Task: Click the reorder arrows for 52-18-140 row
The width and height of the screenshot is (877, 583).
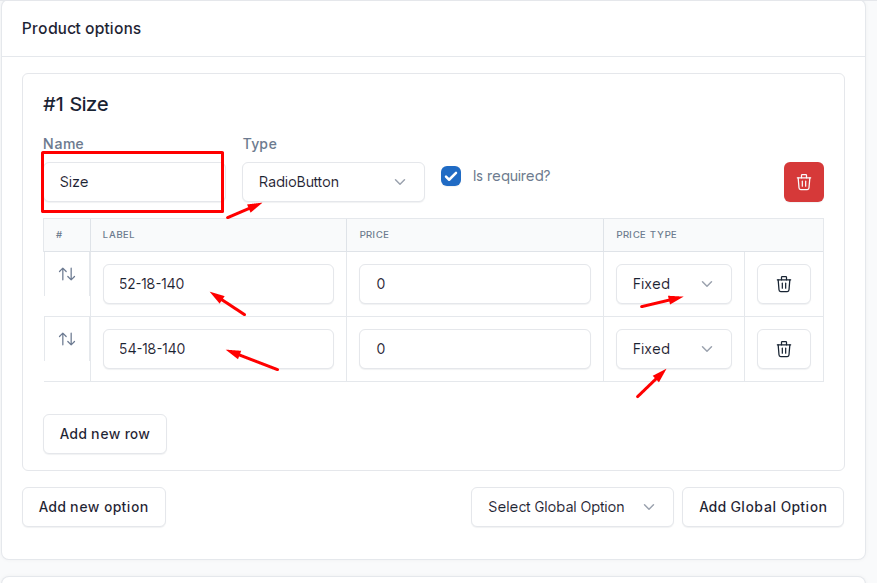Action: 67,274
